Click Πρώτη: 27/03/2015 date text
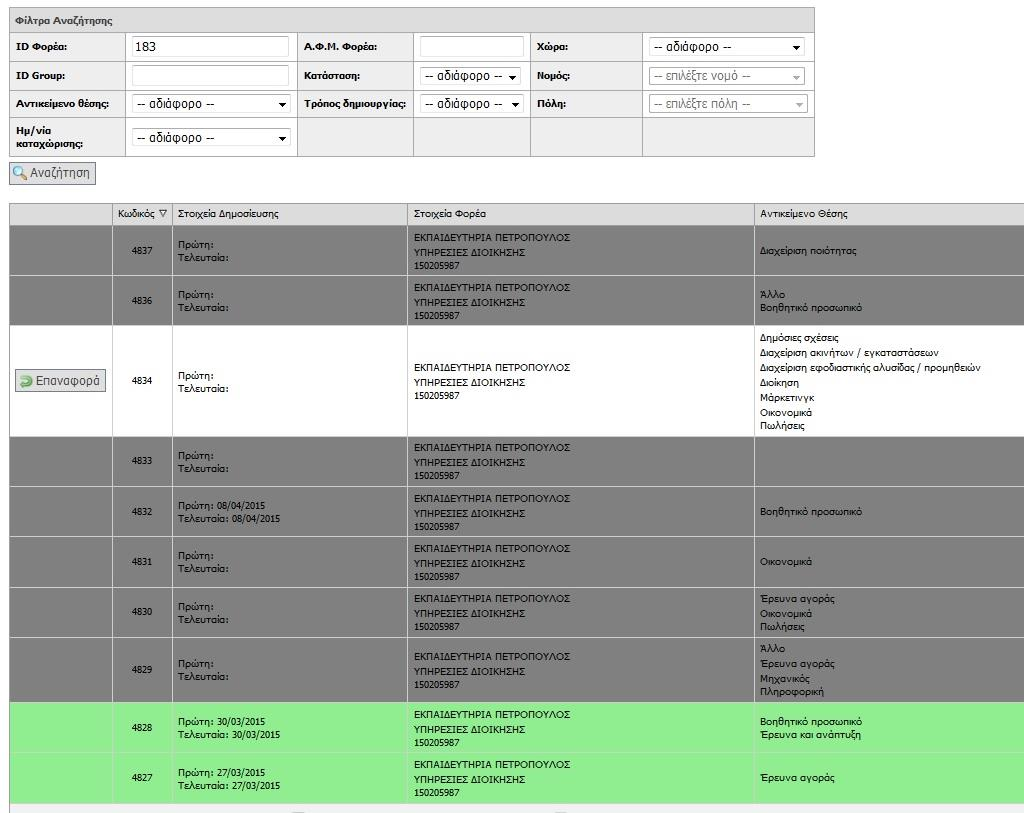Viewport: 1024px width, 813px height. pyautogui.click(x=221, y=773)
